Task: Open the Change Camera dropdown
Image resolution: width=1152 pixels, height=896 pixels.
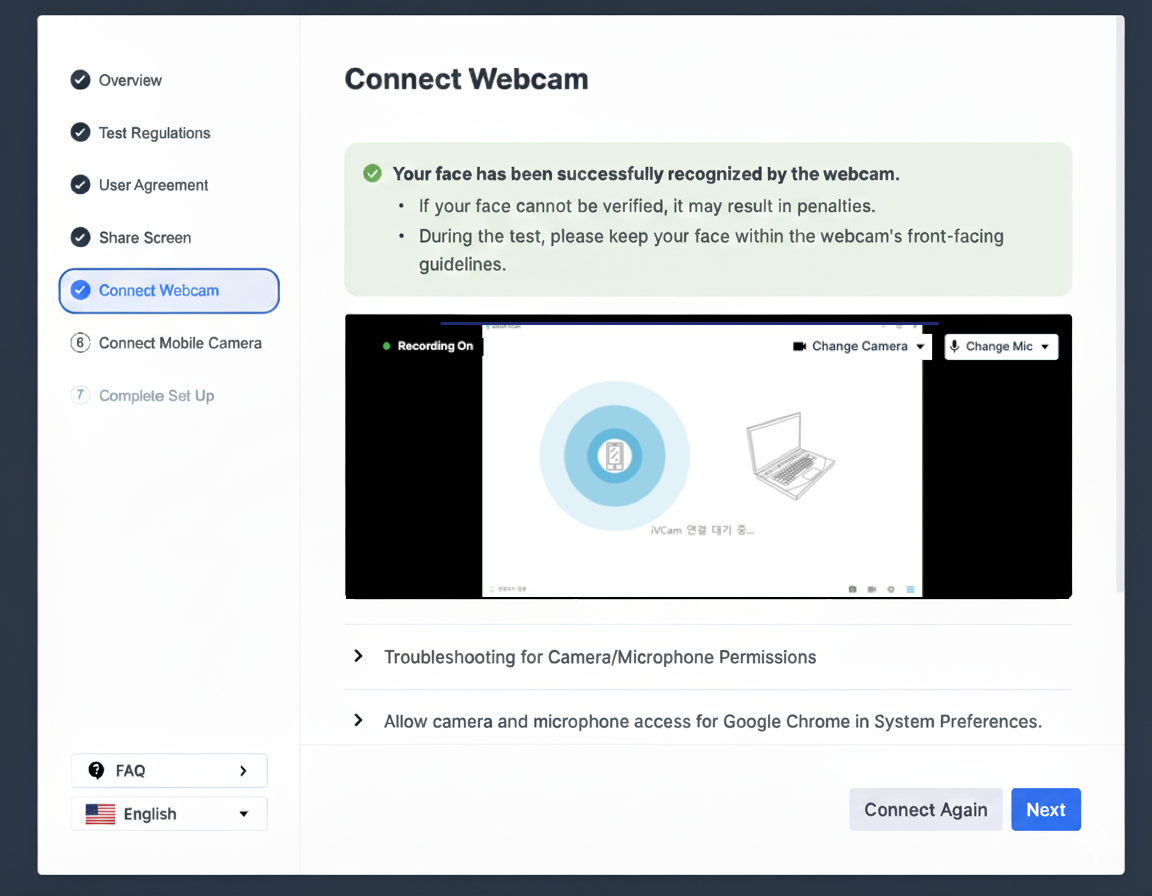Action: (x=859, y=347)
